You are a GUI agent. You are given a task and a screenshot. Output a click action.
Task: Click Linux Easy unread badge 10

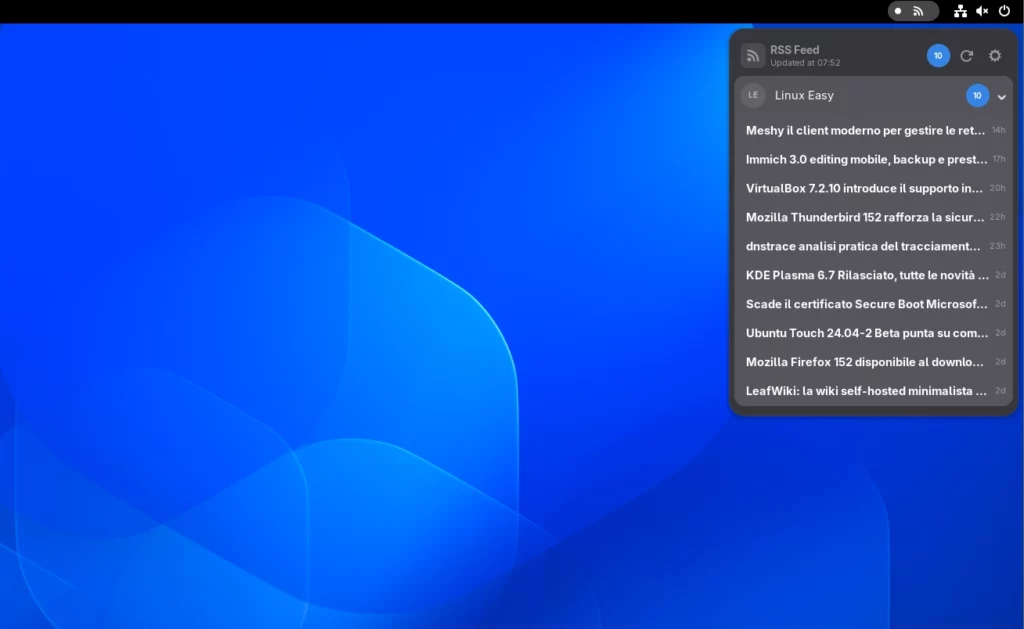[977, 96]
